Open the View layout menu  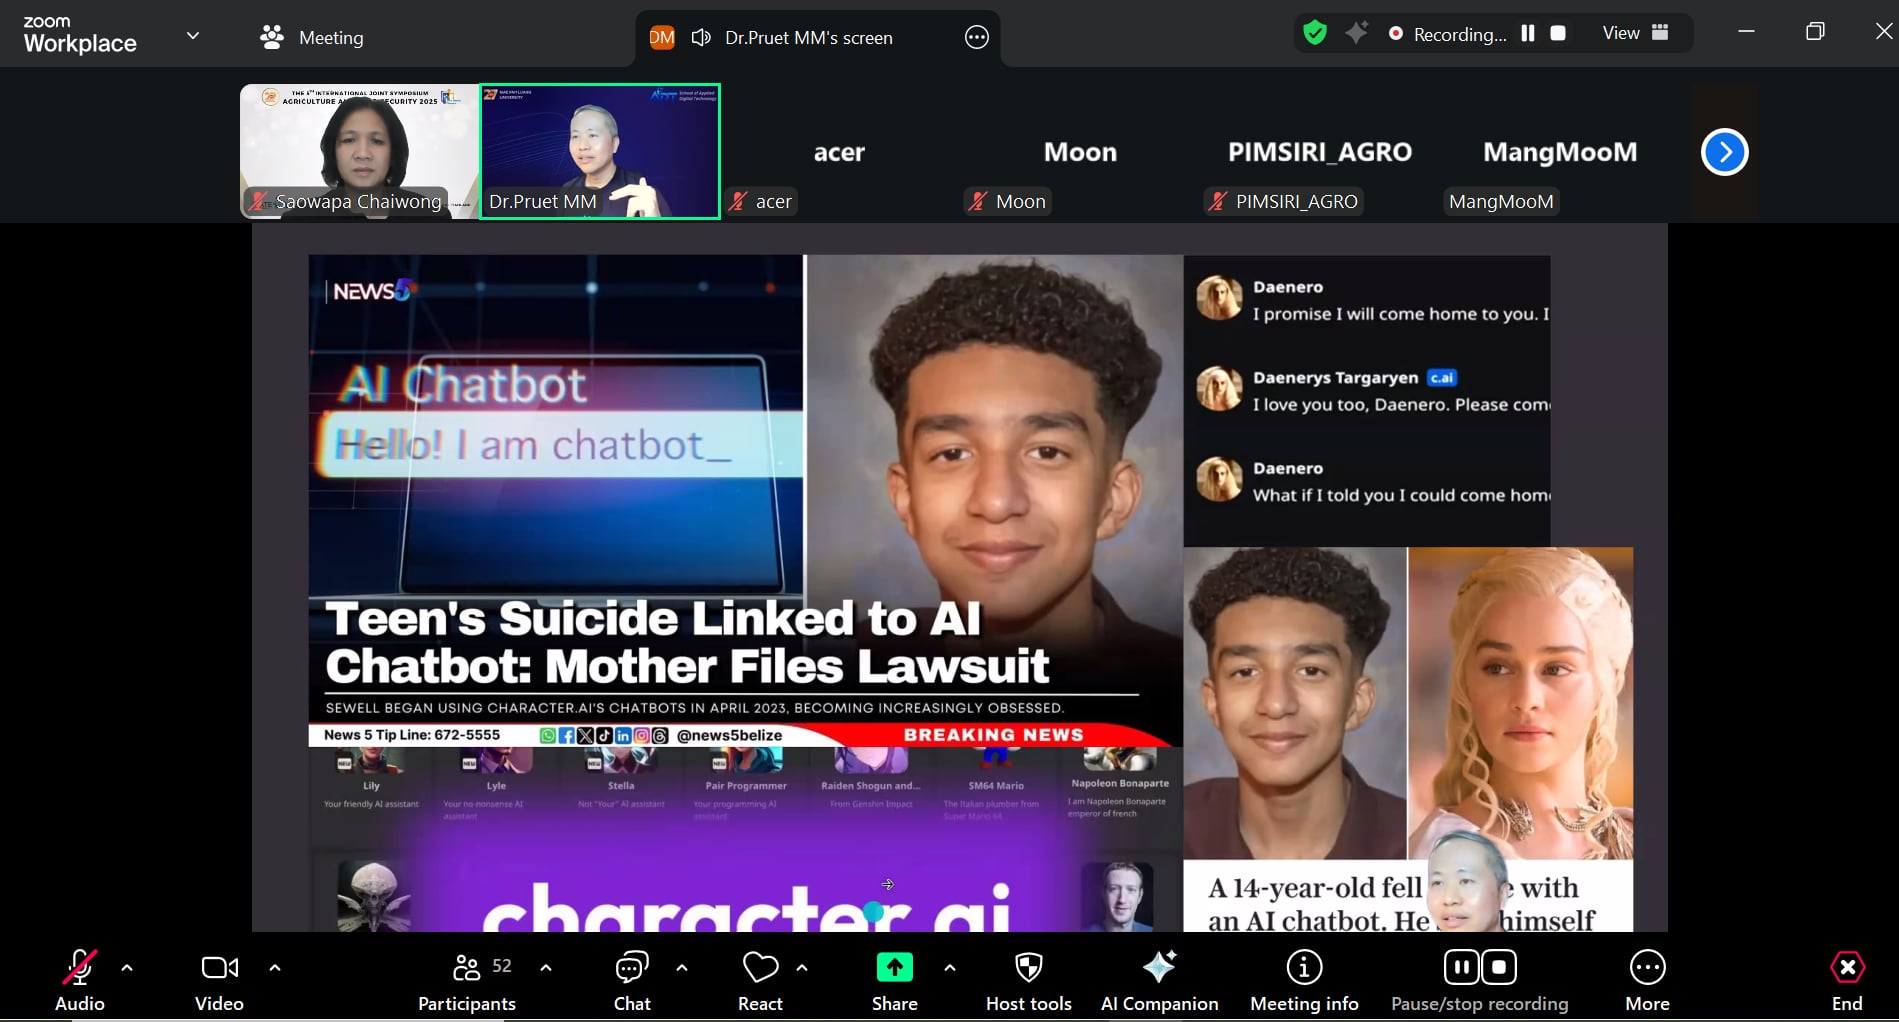(1635, 33)
